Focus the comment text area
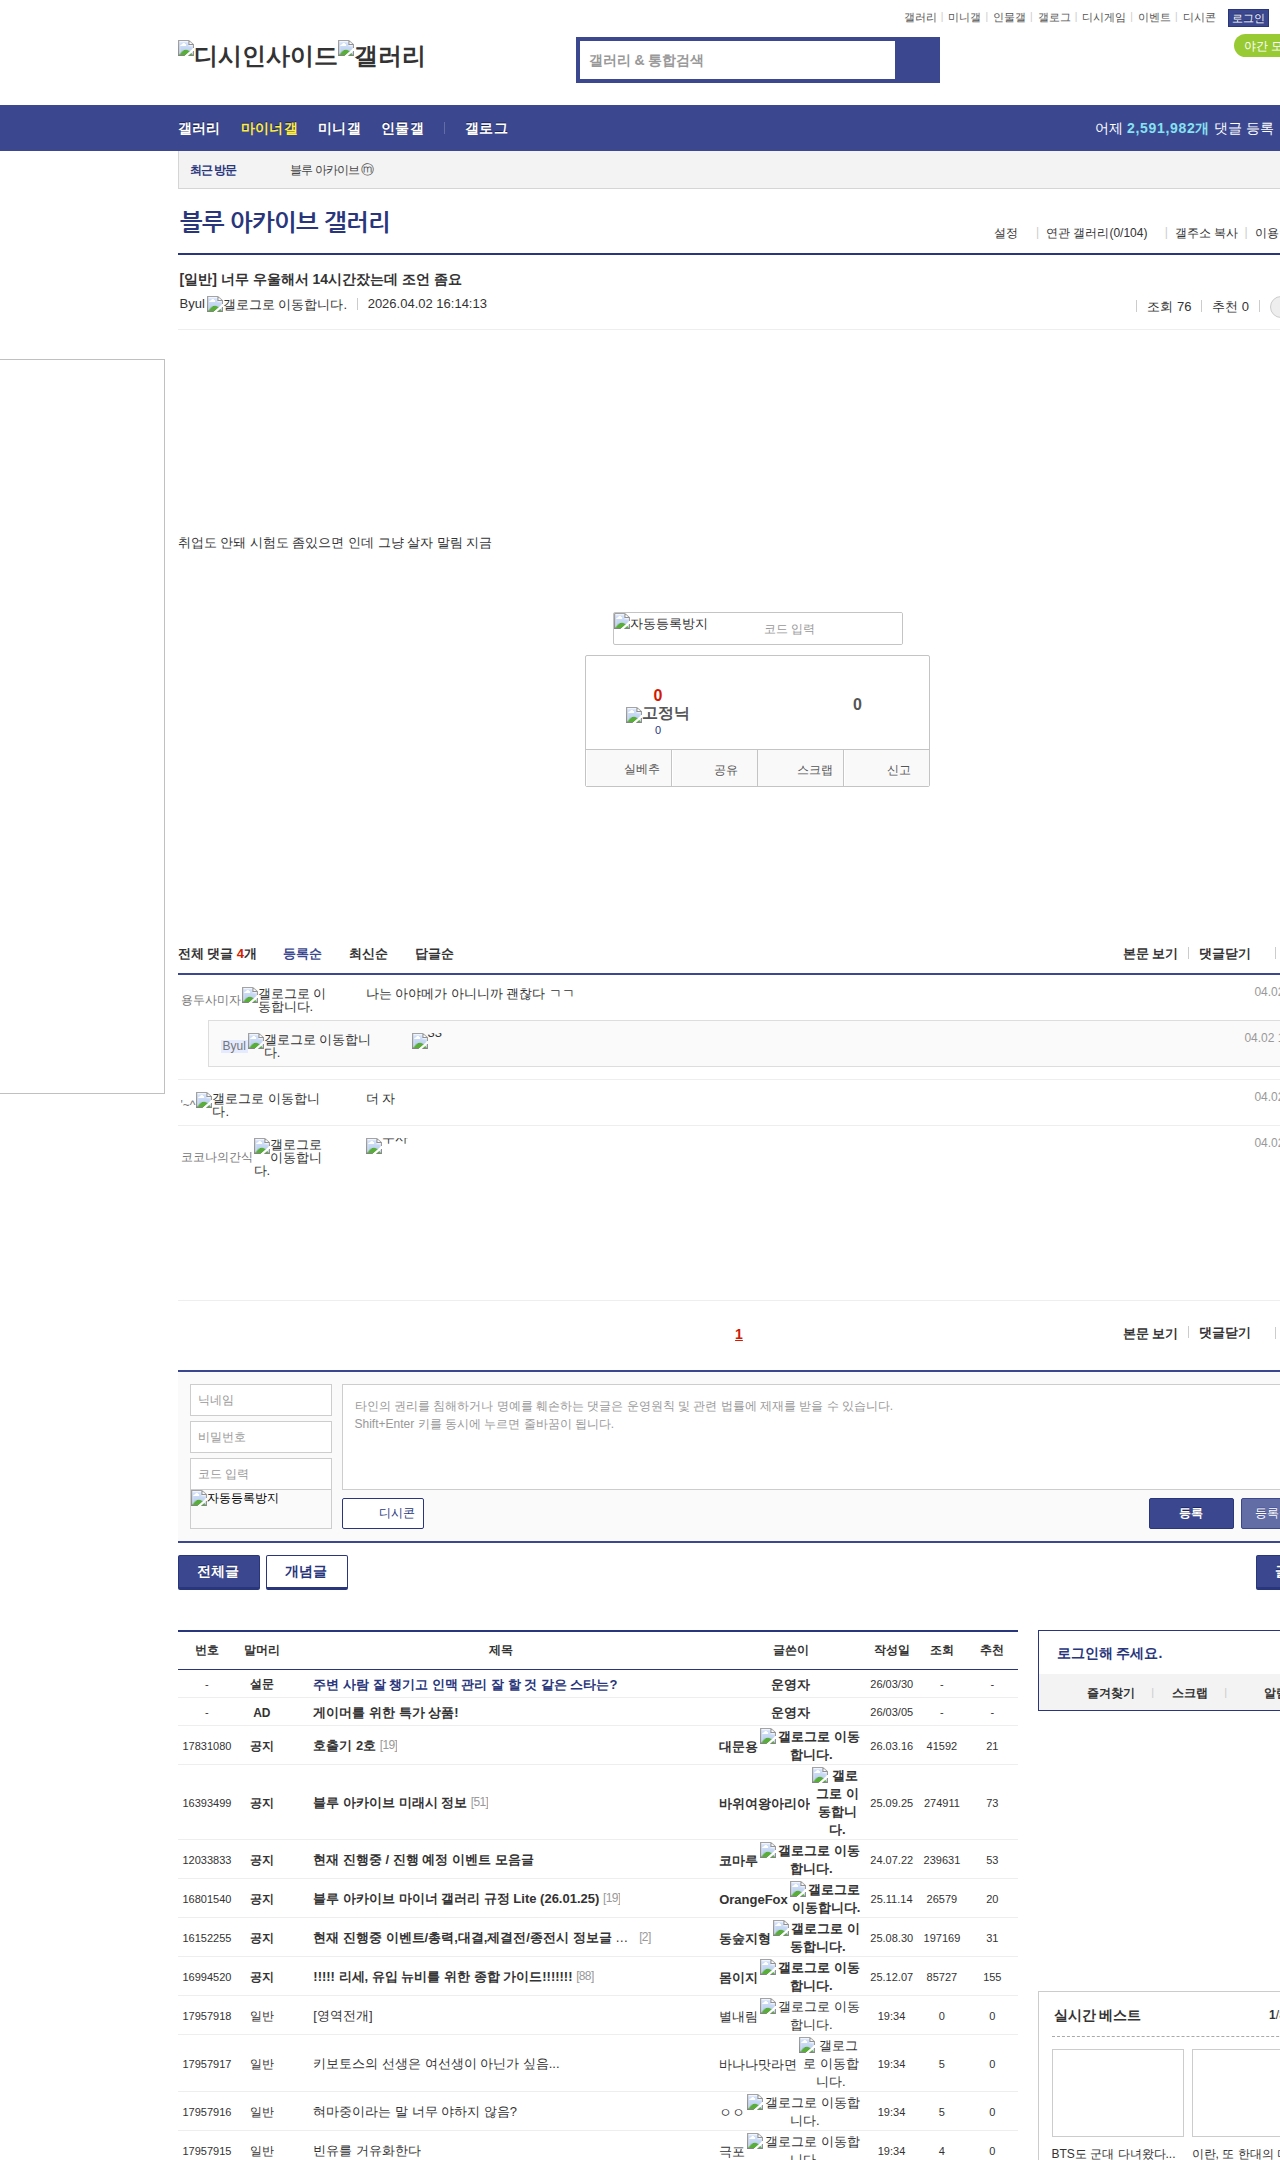Image resolution: width=1280 pixels, height=2160 pixels. point(811,1437)
